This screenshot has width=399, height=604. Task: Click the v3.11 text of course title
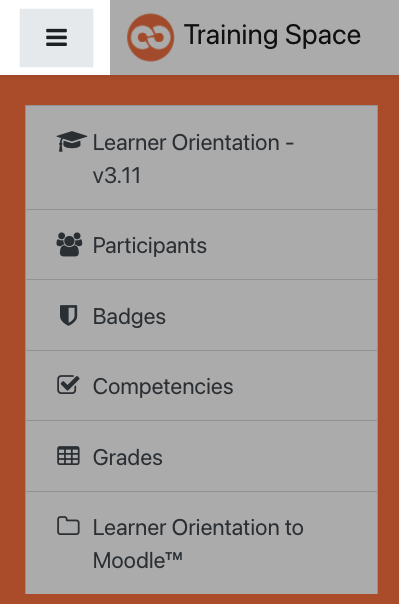pyautogui.click(x=117, y=175)
